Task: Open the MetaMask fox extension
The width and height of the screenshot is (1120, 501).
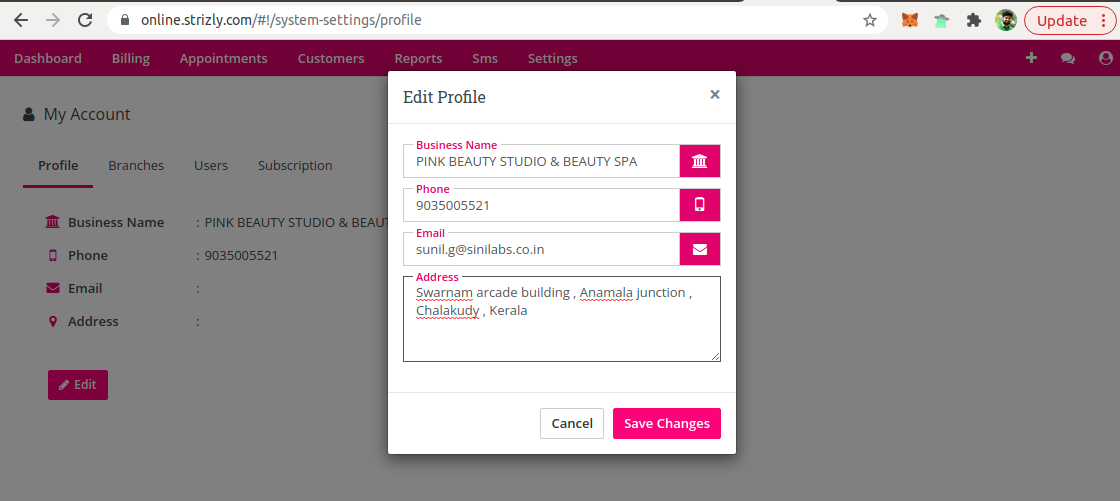Action: coord(909,20)
